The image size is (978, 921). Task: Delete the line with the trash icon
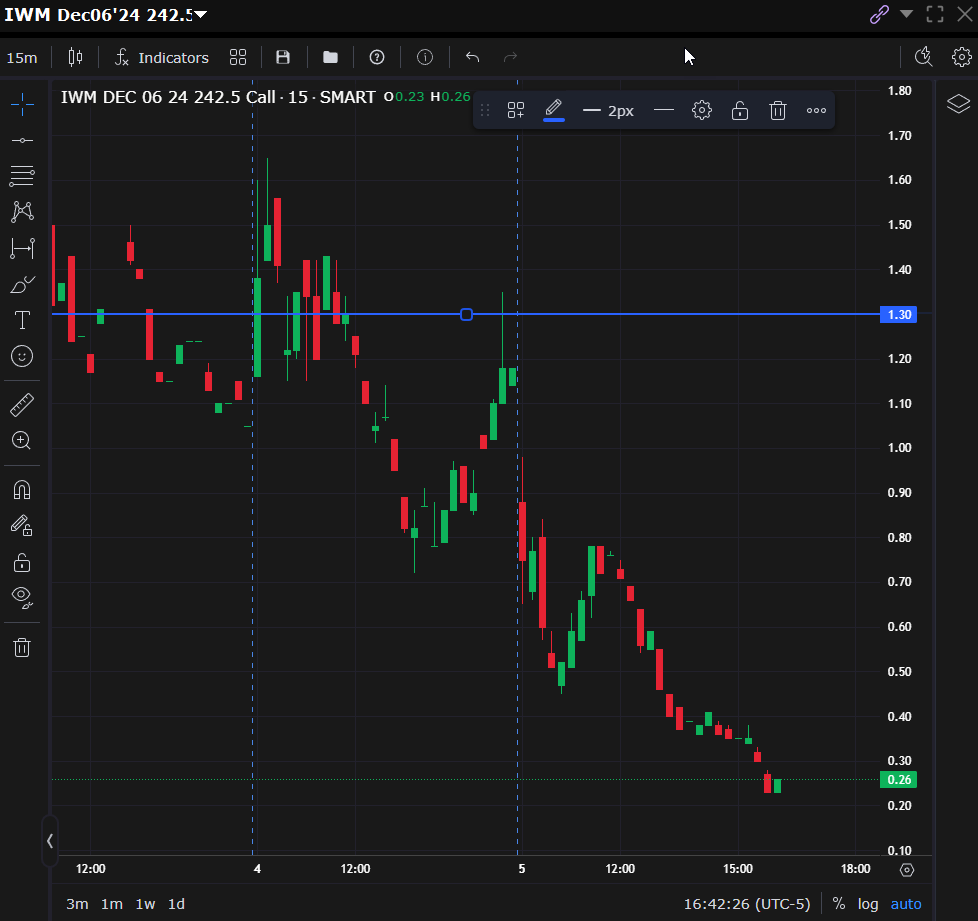777,110
